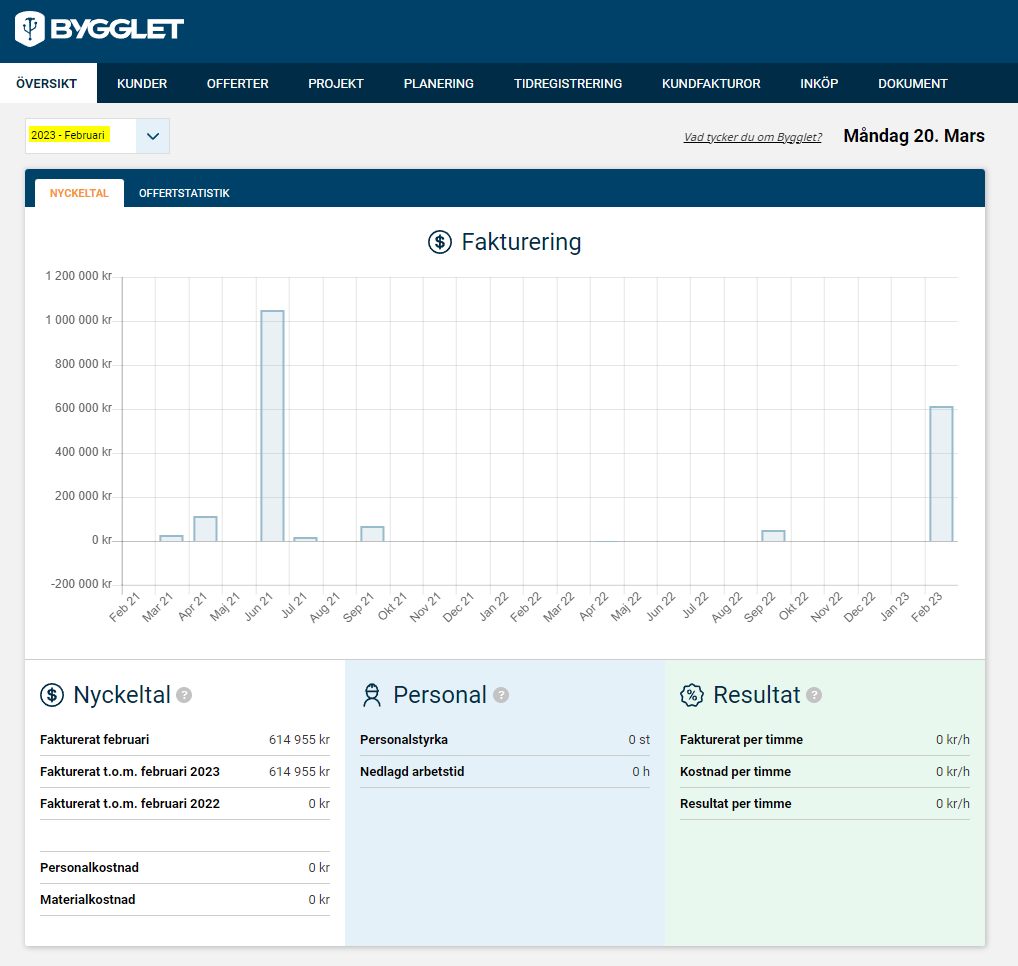
Task: Open the Kunder menu
Action: (142, 84)
